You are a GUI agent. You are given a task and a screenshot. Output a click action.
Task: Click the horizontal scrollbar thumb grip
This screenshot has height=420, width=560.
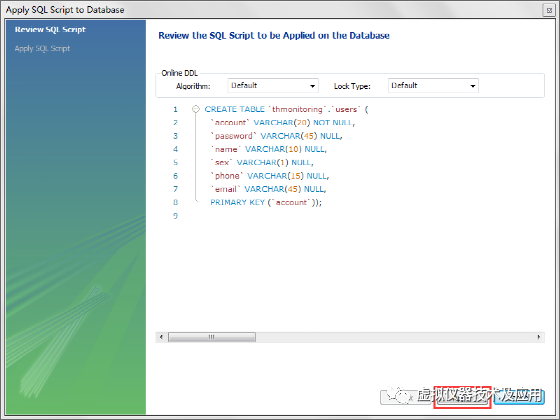point(212,337)
